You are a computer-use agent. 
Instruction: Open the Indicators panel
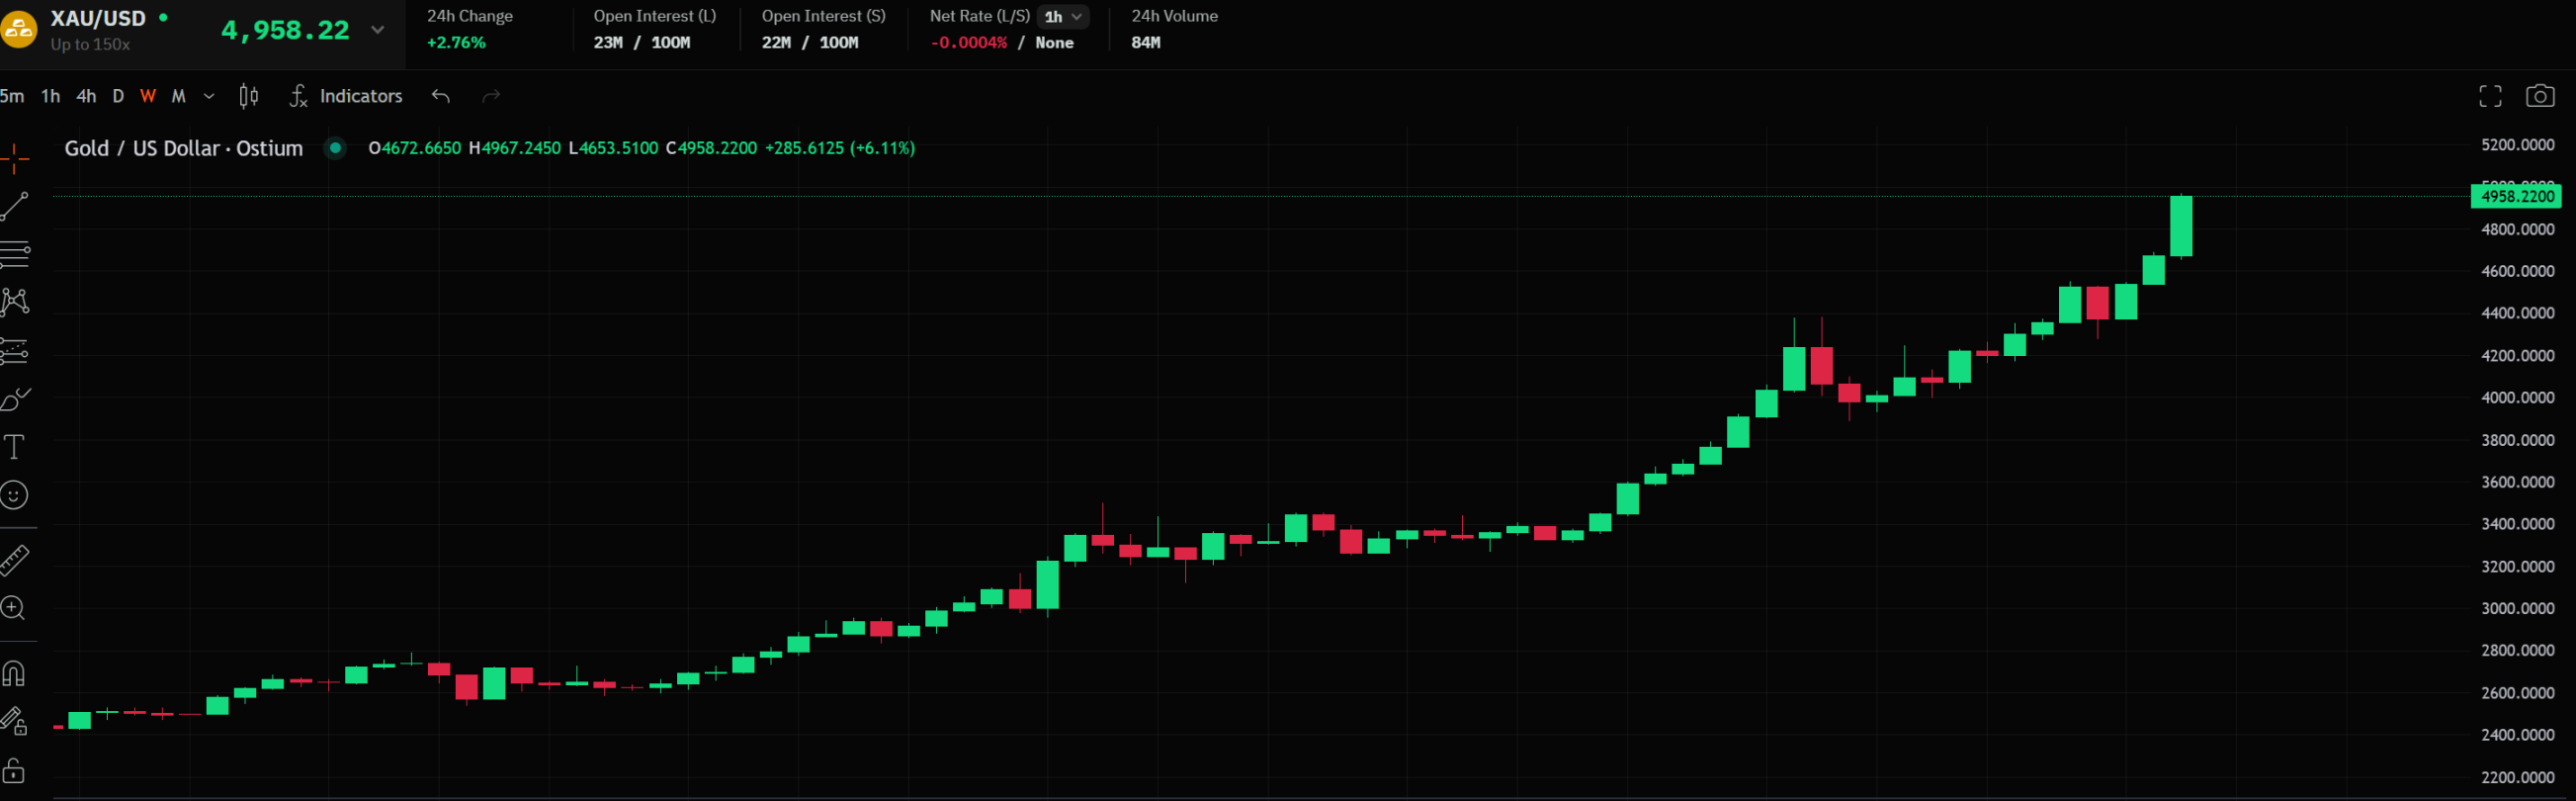tap(346, 96)
